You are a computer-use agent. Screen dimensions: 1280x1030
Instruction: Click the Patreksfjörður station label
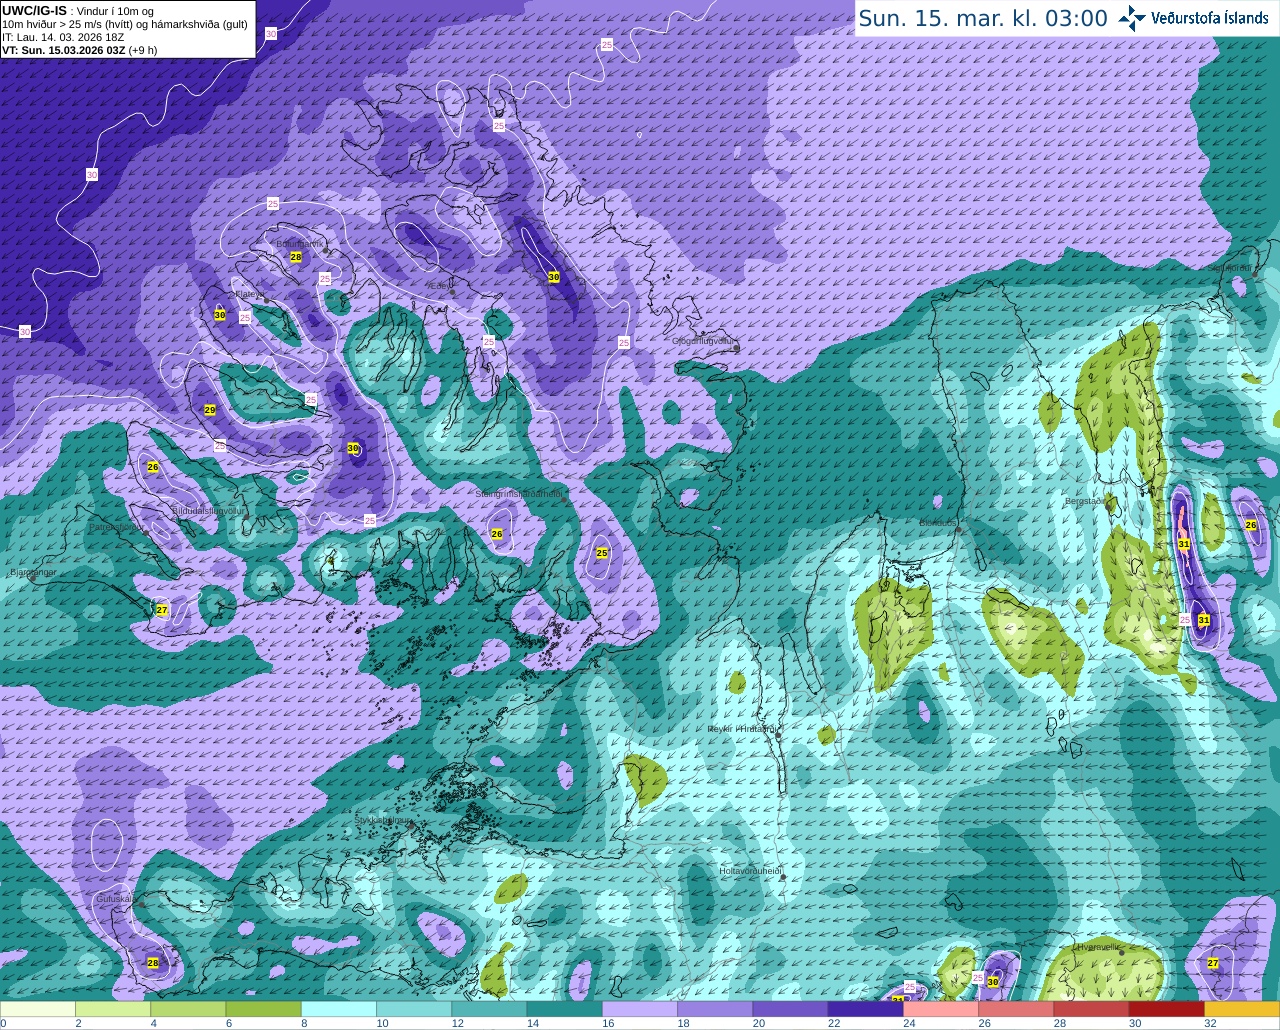click(x=116, y=527)
